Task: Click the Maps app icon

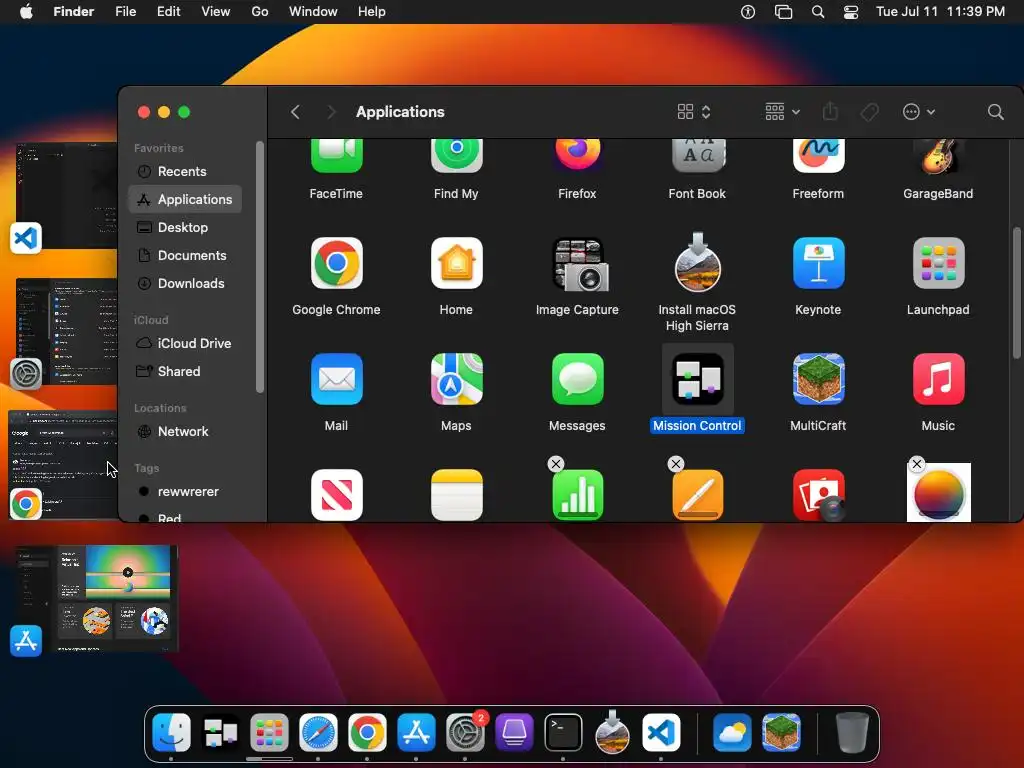Action: pos(456,379)
